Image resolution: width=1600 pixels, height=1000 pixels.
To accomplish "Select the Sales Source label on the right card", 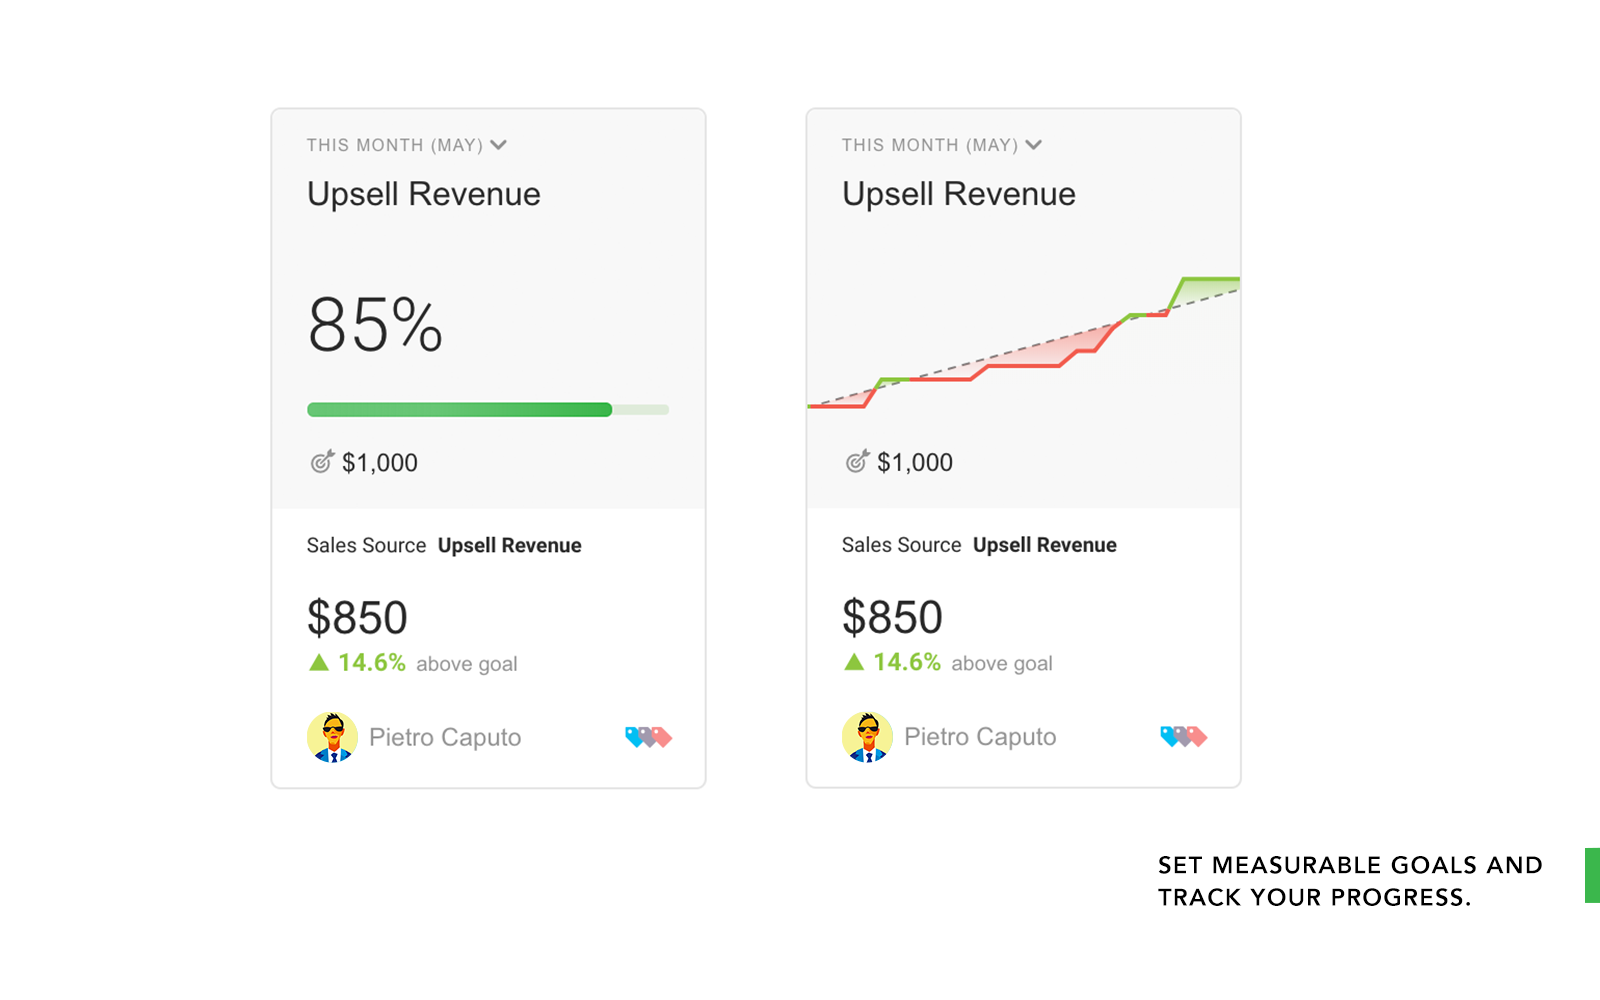I will click(901, 545).
